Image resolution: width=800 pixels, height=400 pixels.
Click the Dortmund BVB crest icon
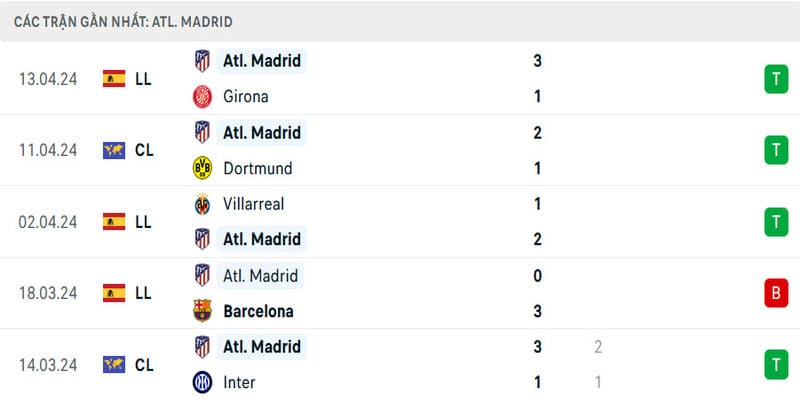[202, 168]
